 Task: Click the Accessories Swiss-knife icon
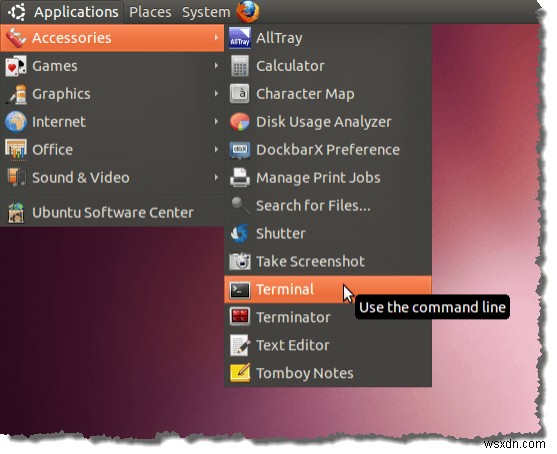pos(15,38)
